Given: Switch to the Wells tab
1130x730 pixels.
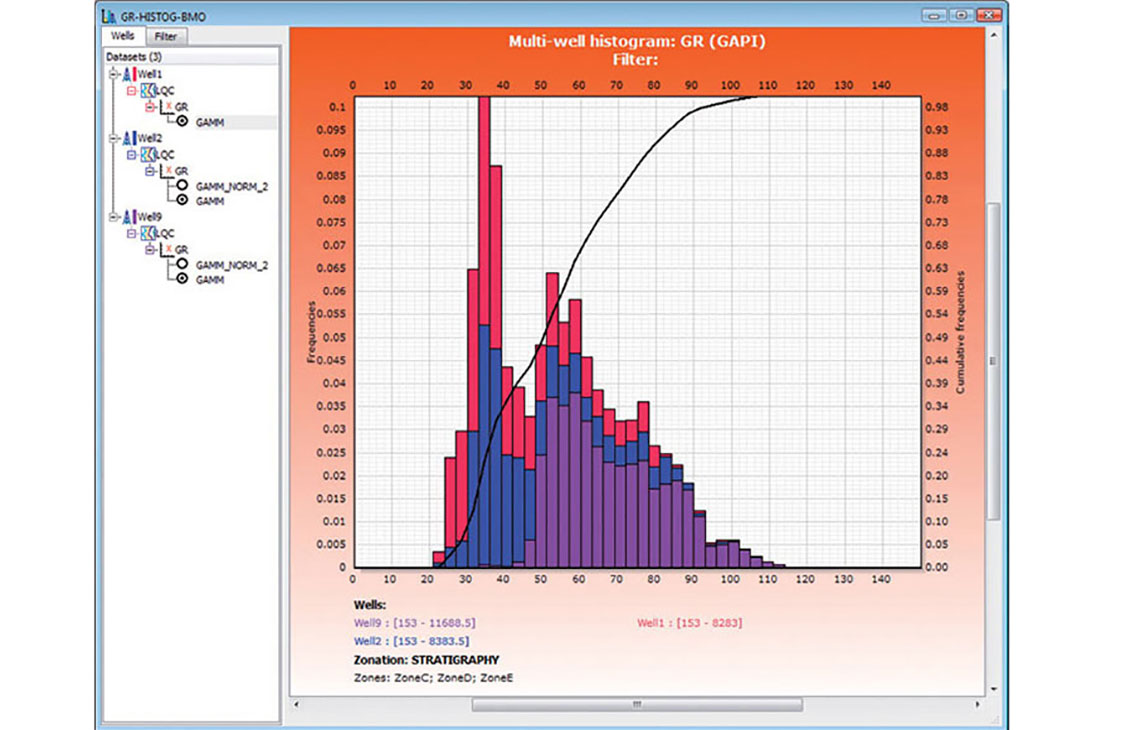Looking at the screenshot, I should 123,35.
